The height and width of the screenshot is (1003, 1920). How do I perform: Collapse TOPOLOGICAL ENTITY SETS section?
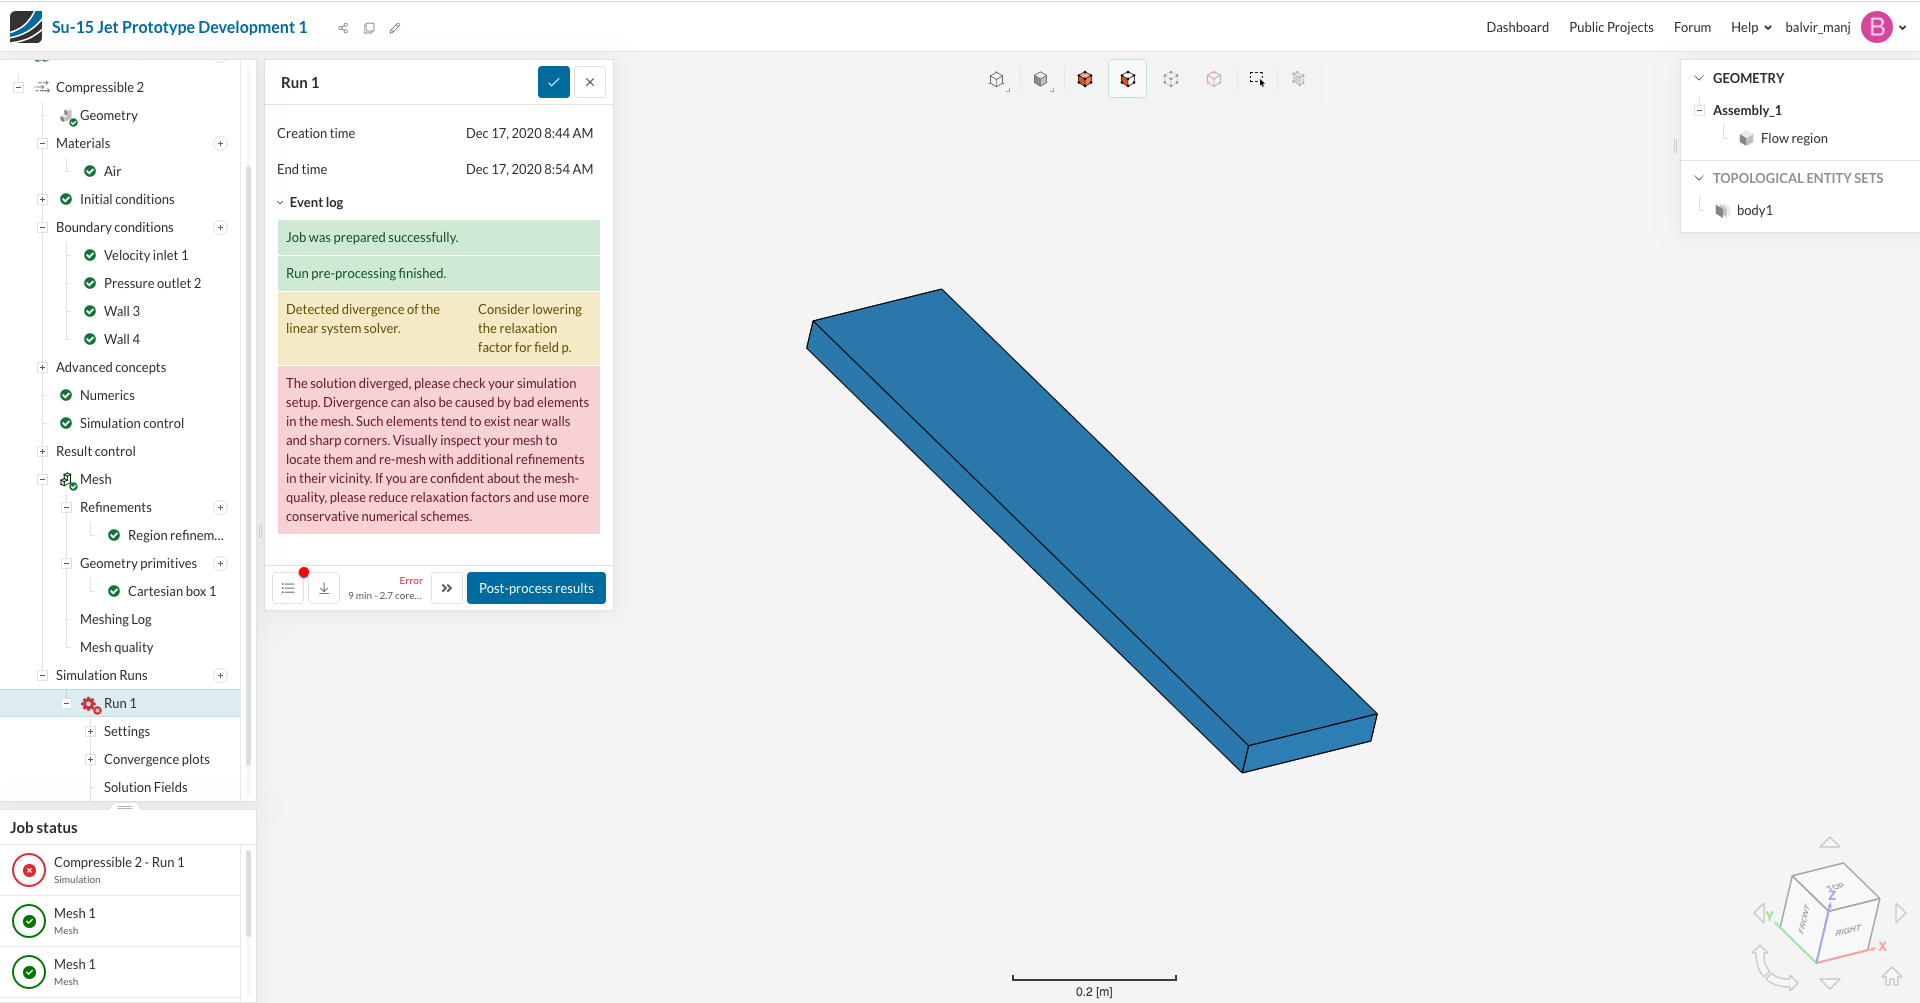(x=1699, y=178)
